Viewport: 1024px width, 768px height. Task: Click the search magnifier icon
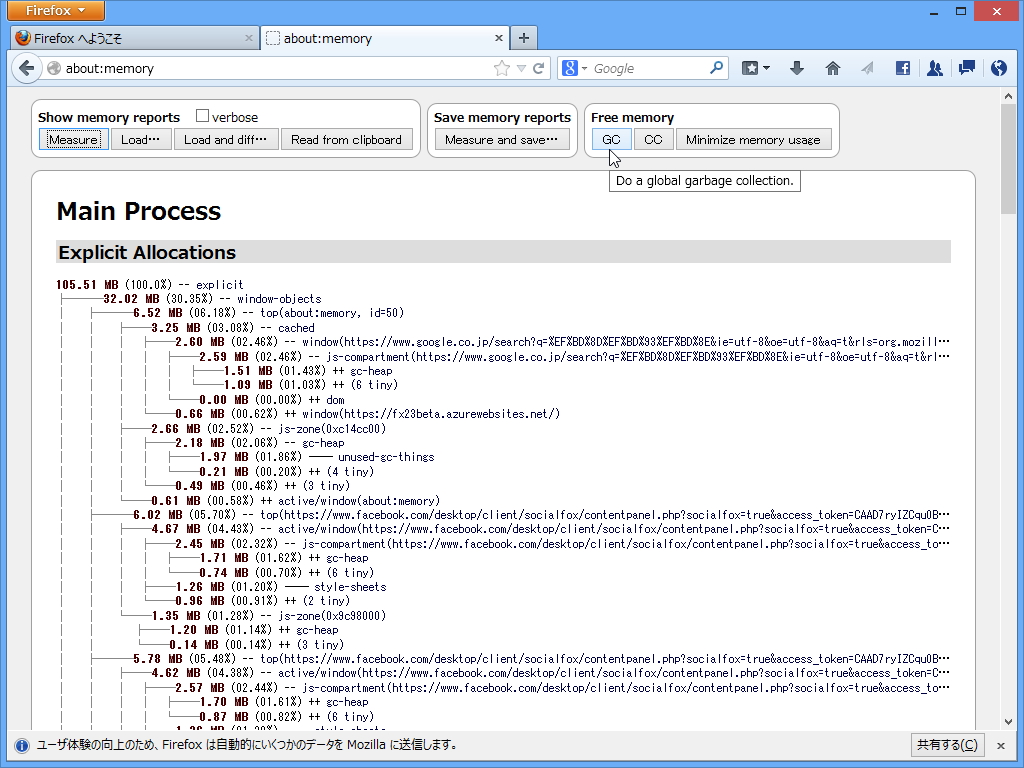716,67
